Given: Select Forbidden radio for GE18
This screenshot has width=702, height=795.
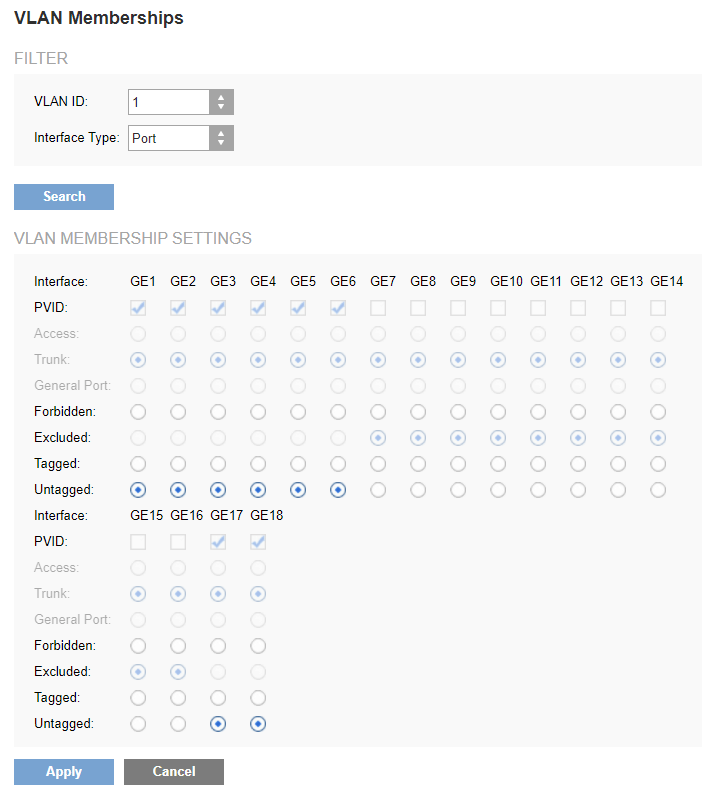Looking at the screenshot, I should pos(258,646).
